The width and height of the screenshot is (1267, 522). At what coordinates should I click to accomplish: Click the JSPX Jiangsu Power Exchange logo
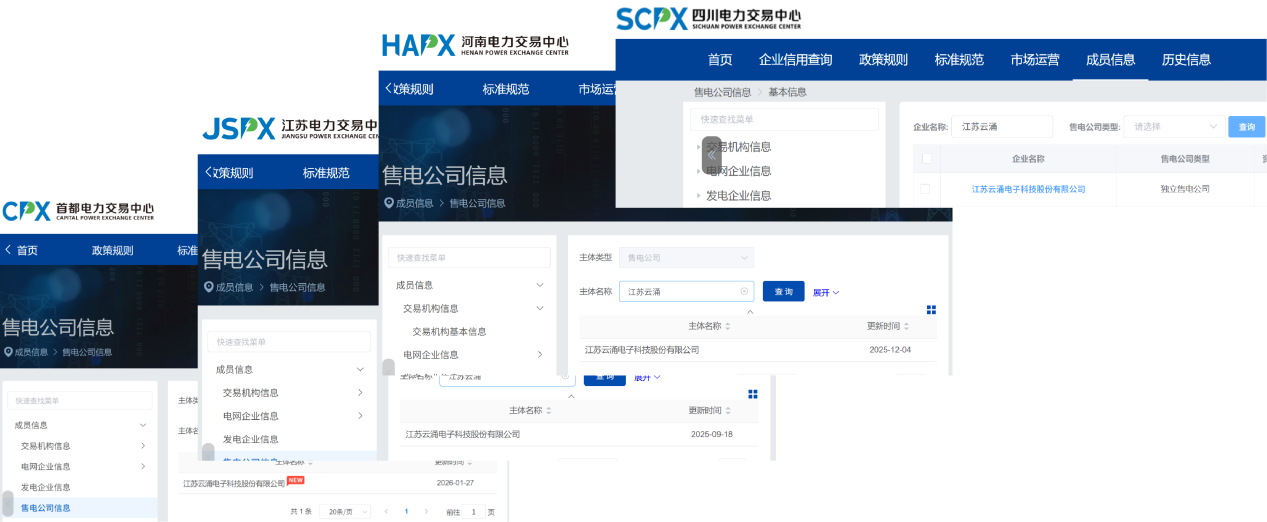pos(290,128)
